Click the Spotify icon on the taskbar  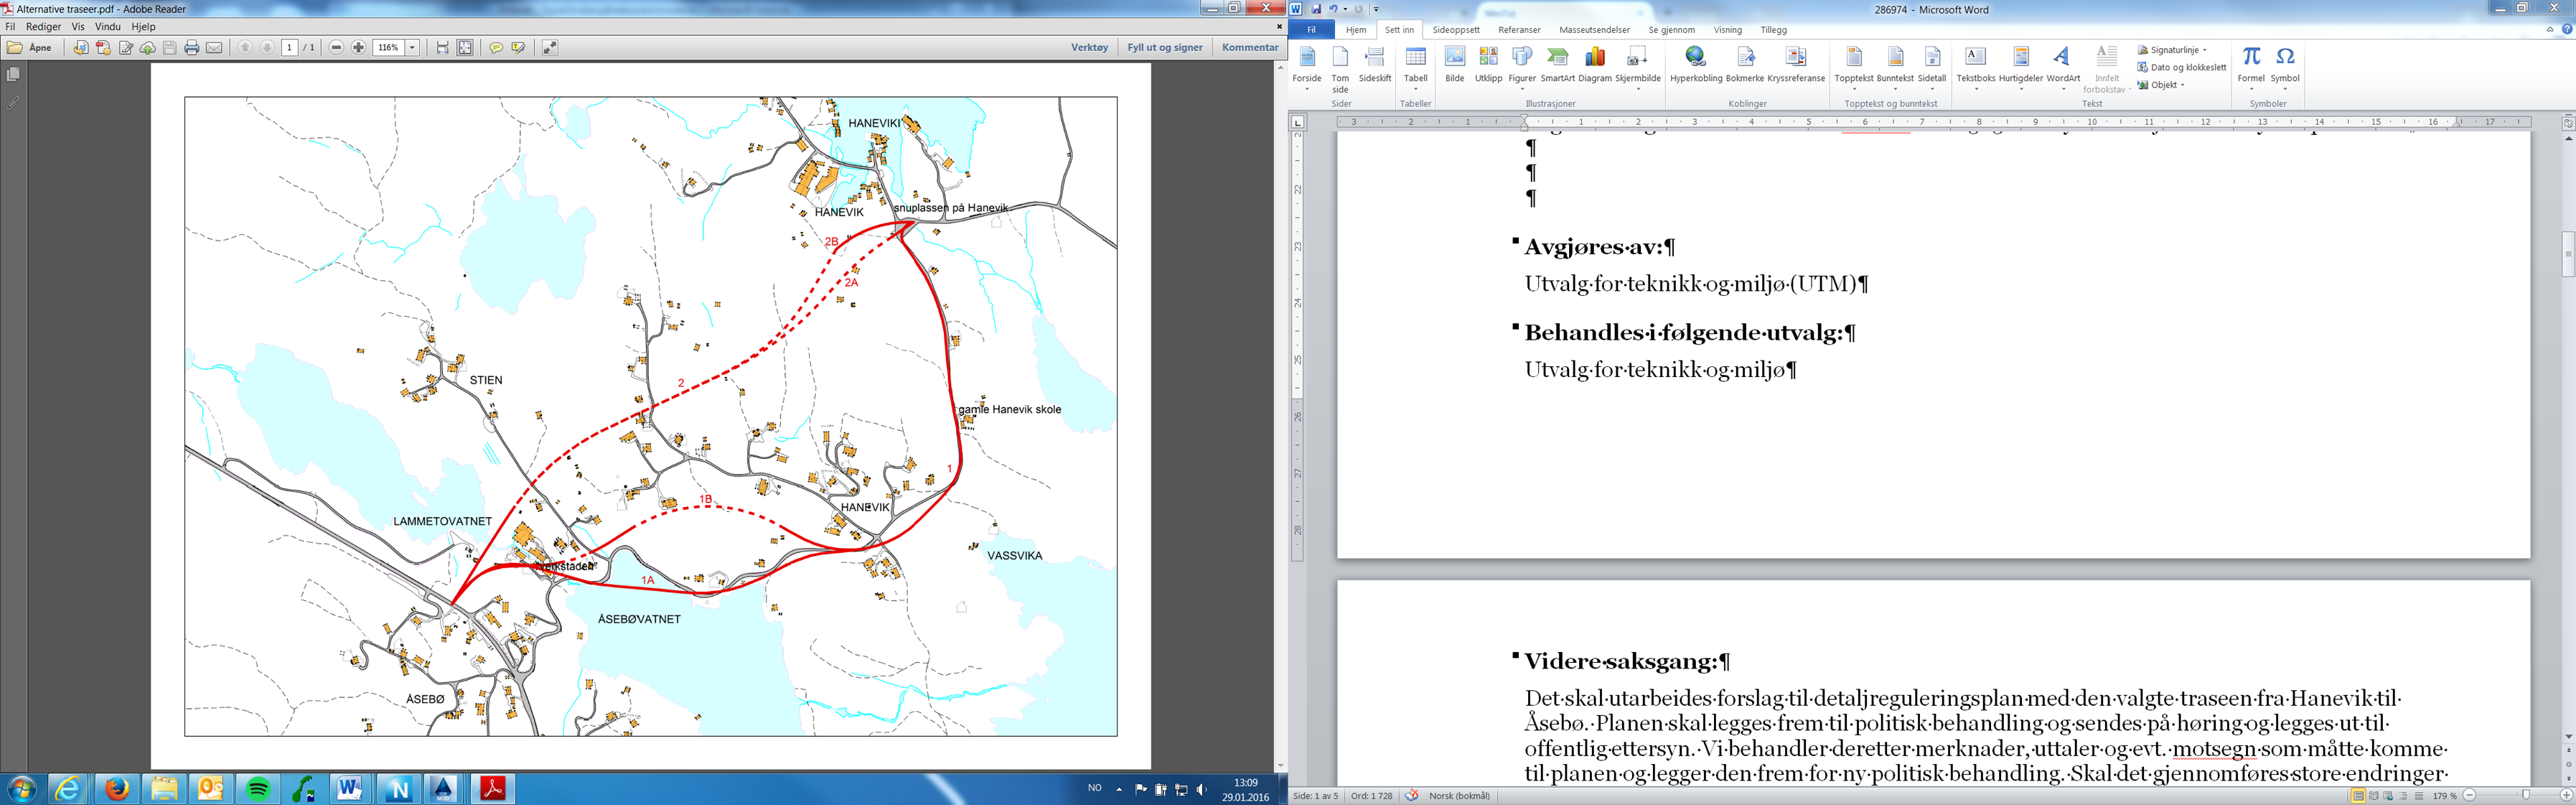pos(258,789)
